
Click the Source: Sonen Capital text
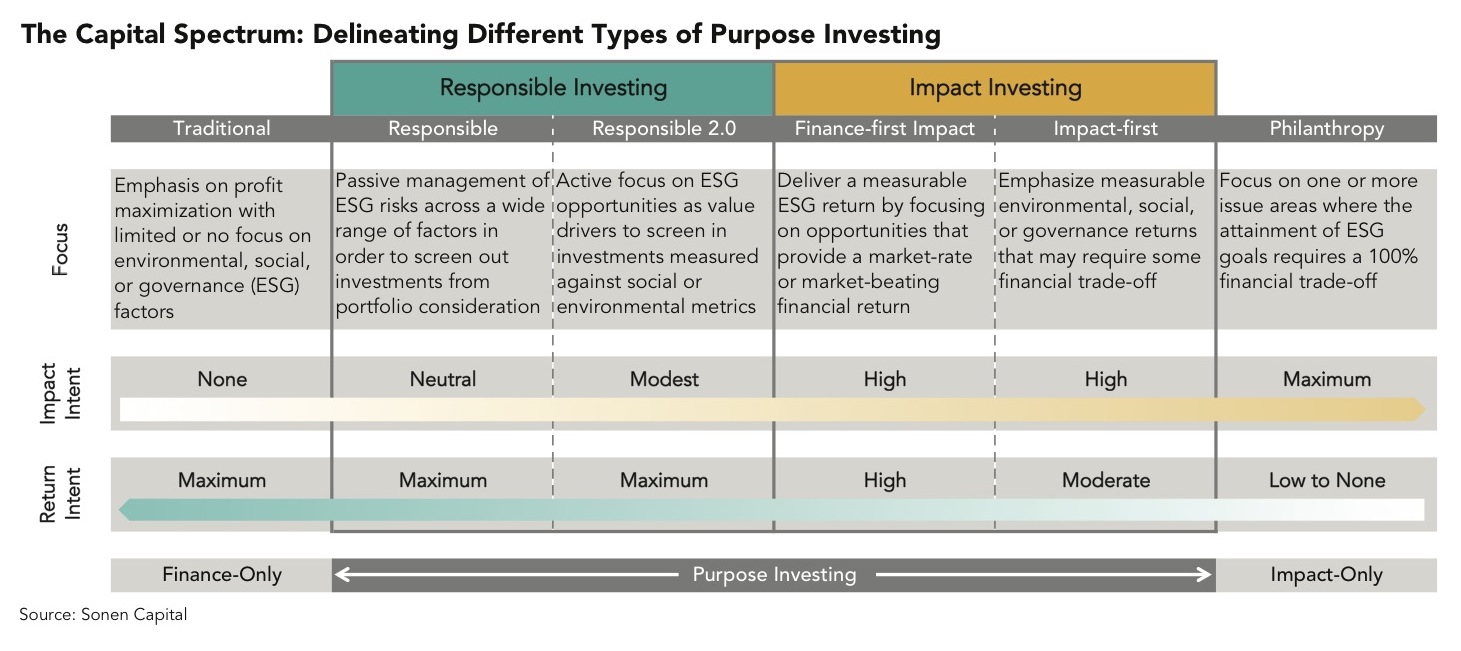coord(103,615)
